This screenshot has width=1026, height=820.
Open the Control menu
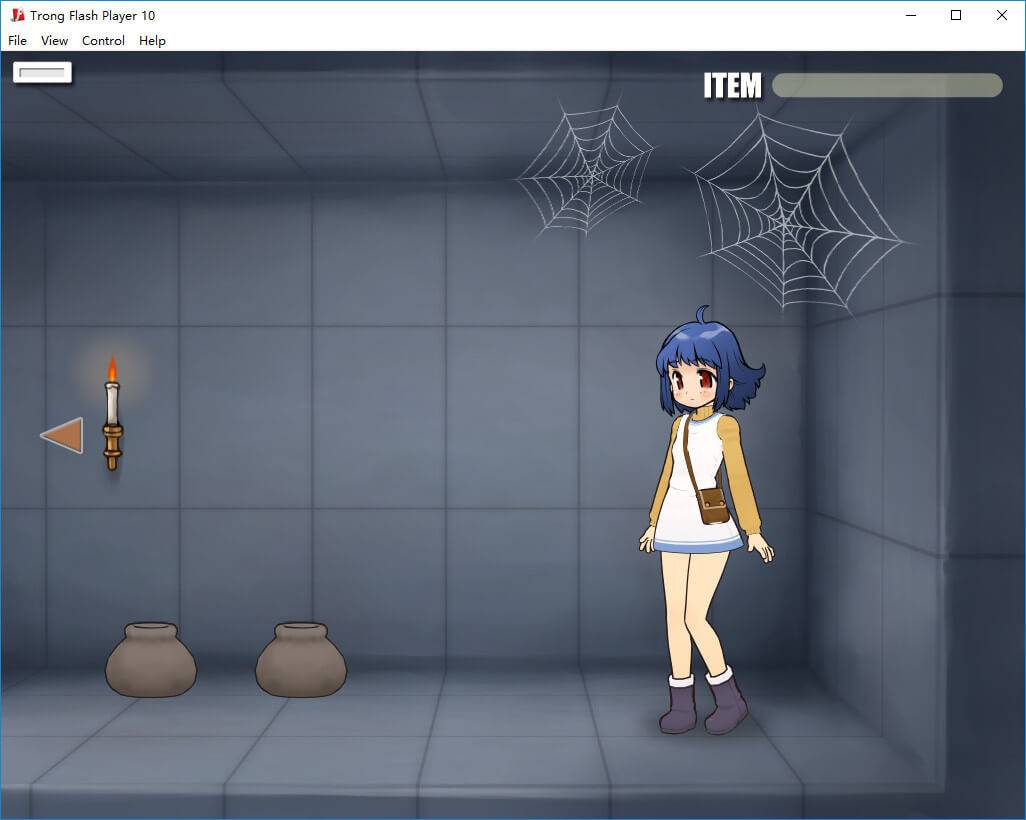coord(103,41)
